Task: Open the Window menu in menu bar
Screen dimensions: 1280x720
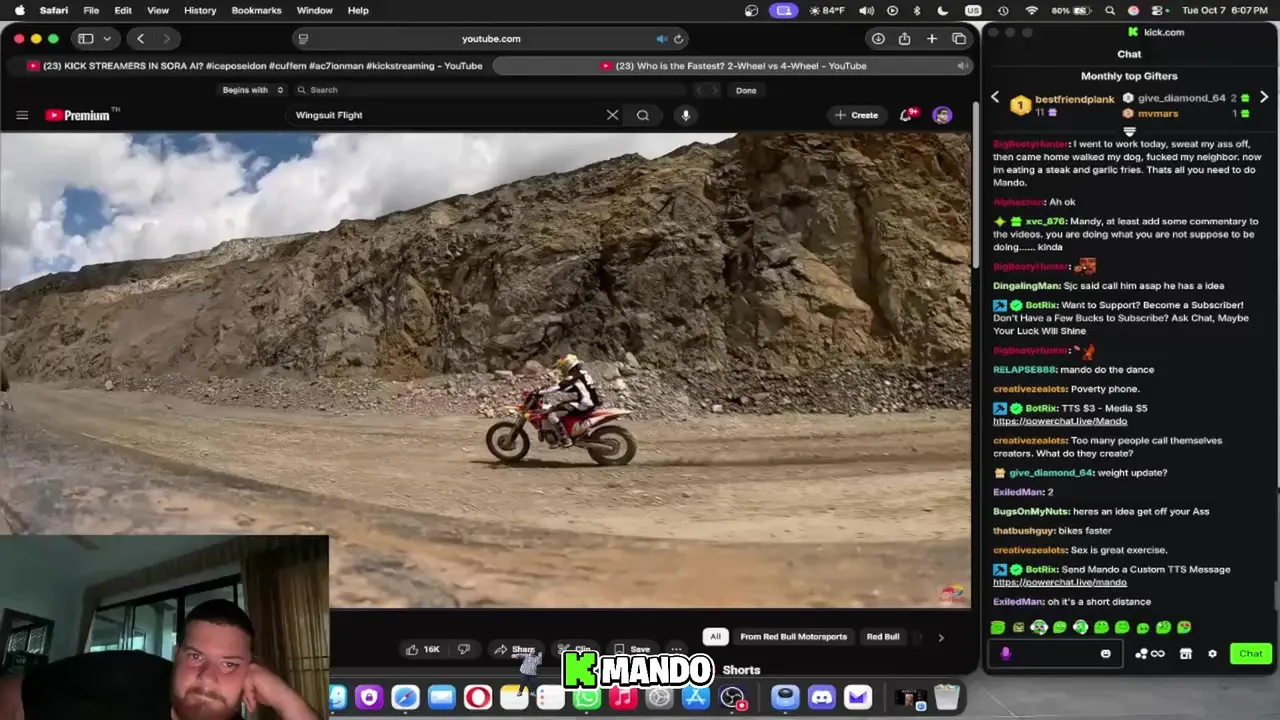Action: coord(314,10)
